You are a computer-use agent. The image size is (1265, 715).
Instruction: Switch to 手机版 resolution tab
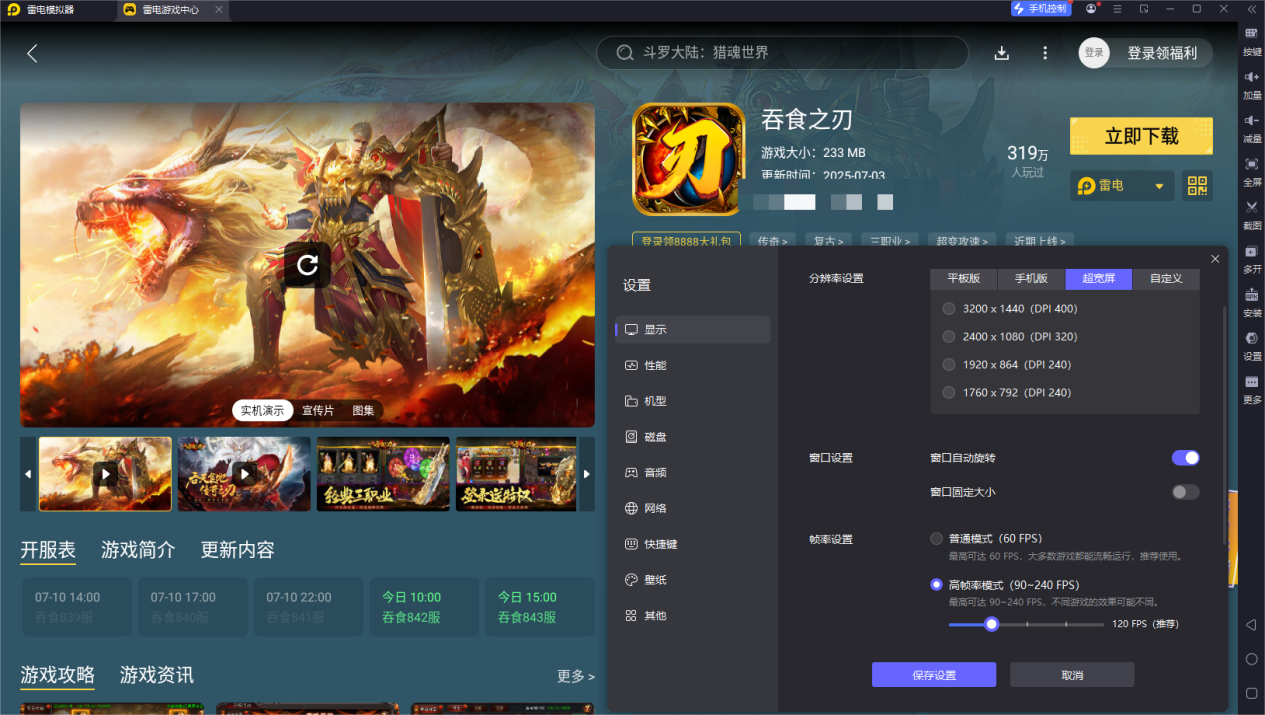(1031, 279)
